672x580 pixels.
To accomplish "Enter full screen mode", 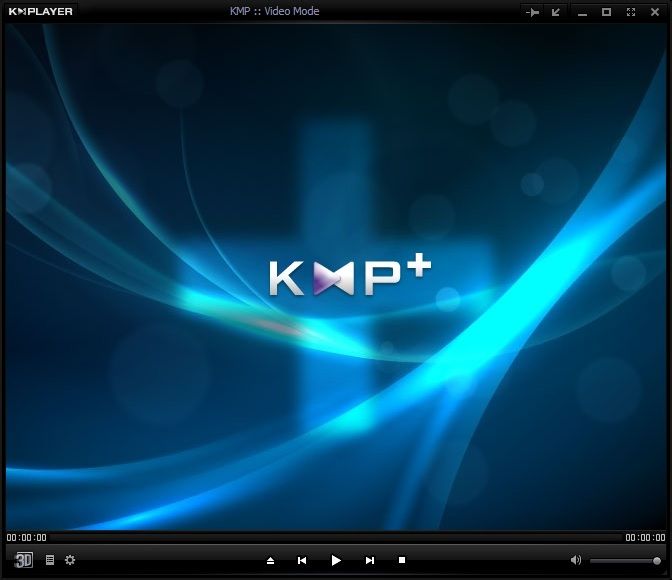I will click(x=630, y=12).
